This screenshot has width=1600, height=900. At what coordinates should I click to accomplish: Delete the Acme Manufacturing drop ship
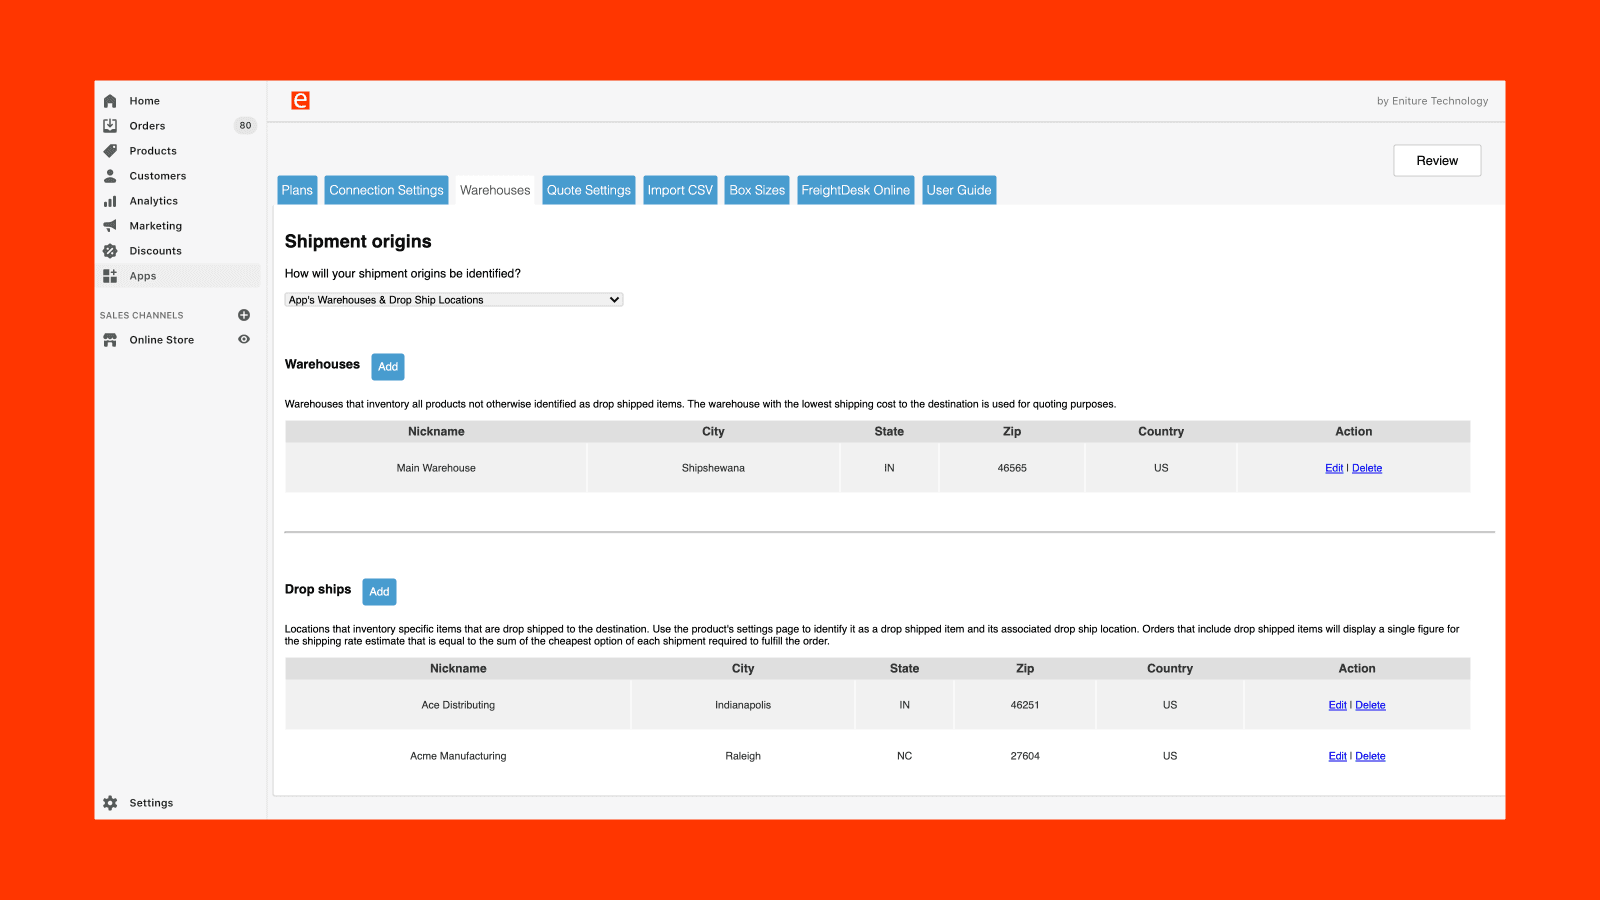pyautogui.click(x=1370, y=756)
